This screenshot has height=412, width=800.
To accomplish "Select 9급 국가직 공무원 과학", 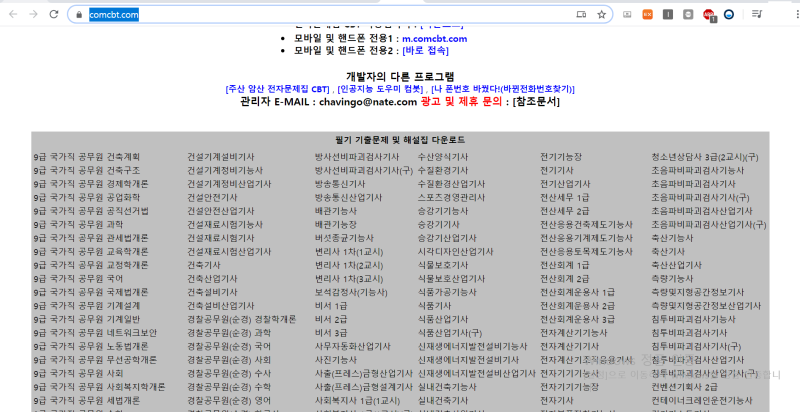I will 78,224.
